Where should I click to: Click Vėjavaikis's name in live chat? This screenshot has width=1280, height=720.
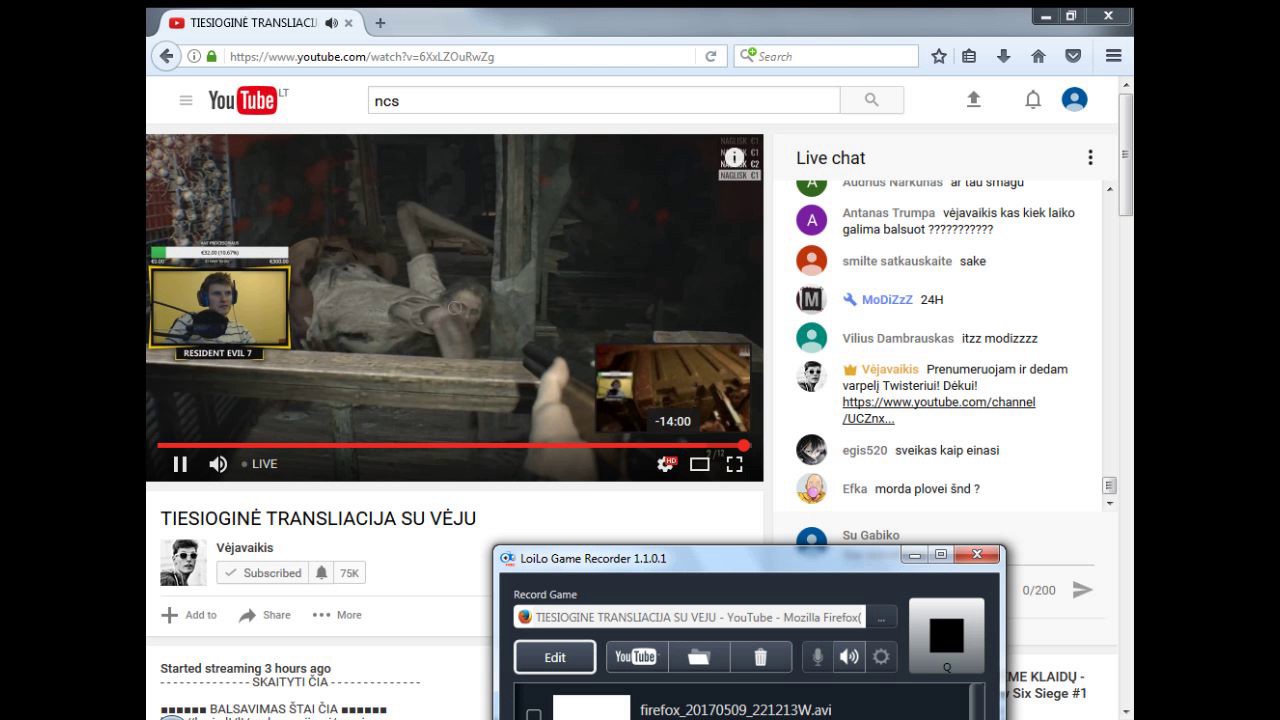[890, 369]
